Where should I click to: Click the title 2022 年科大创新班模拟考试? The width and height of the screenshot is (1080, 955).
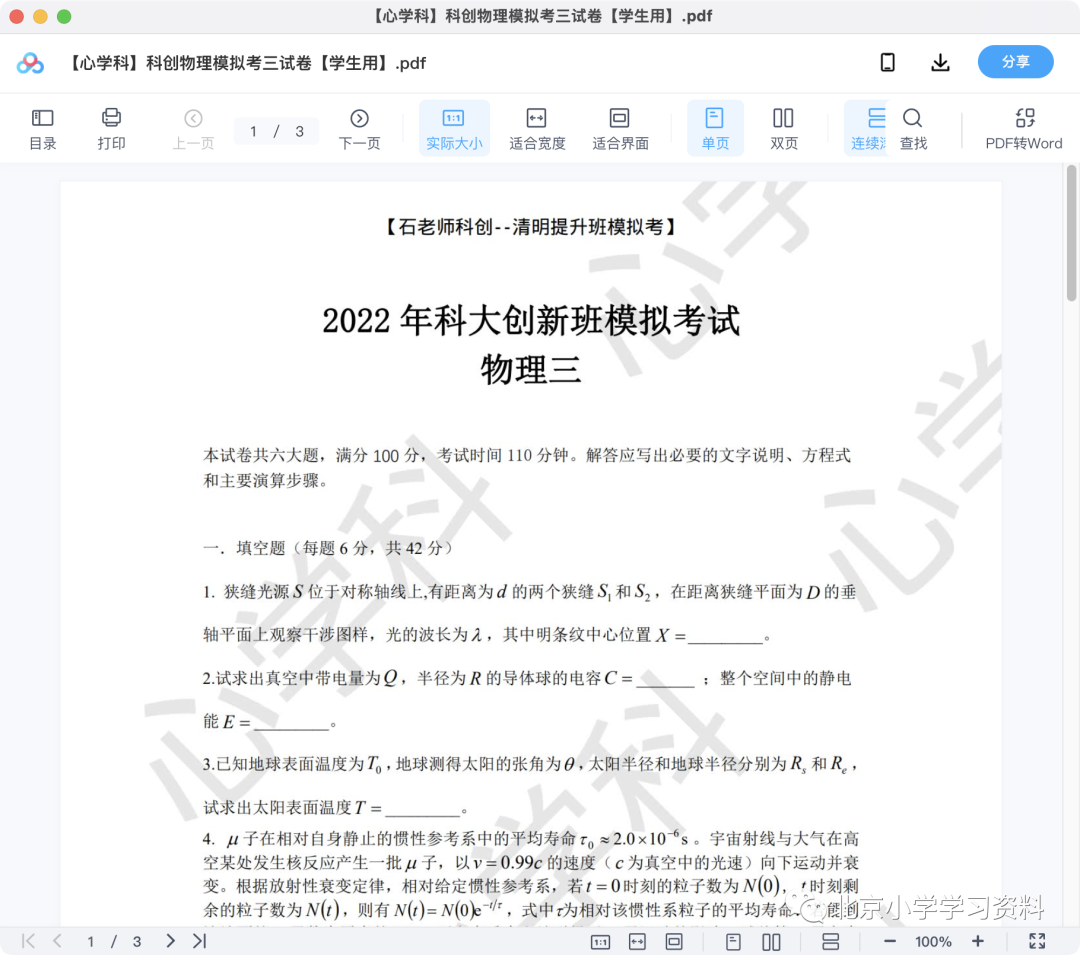coord(530,321)
